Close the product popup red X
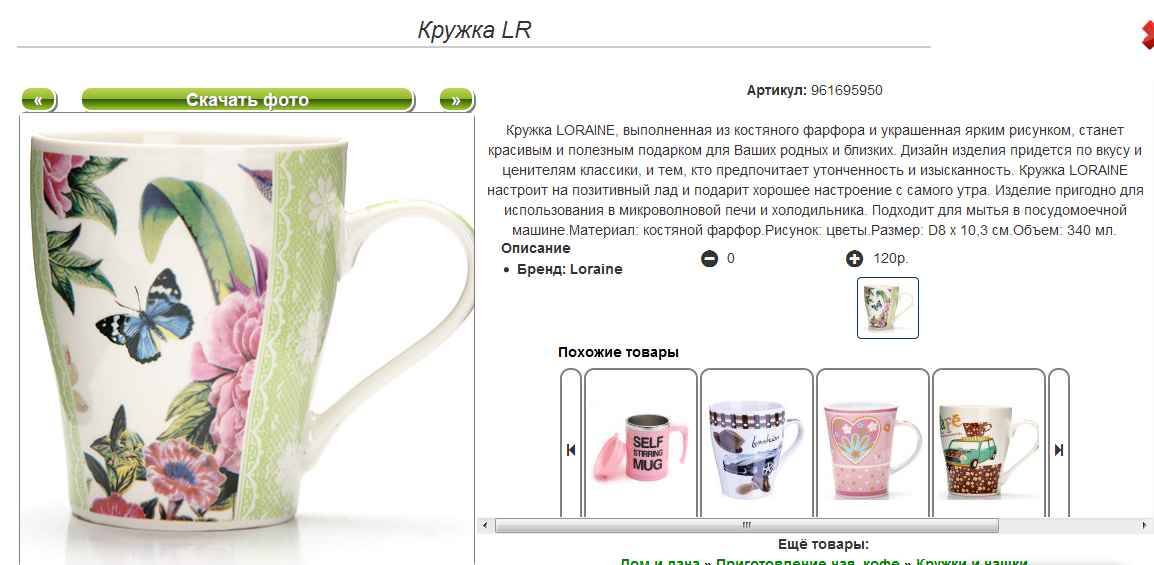 [1147, 35]
